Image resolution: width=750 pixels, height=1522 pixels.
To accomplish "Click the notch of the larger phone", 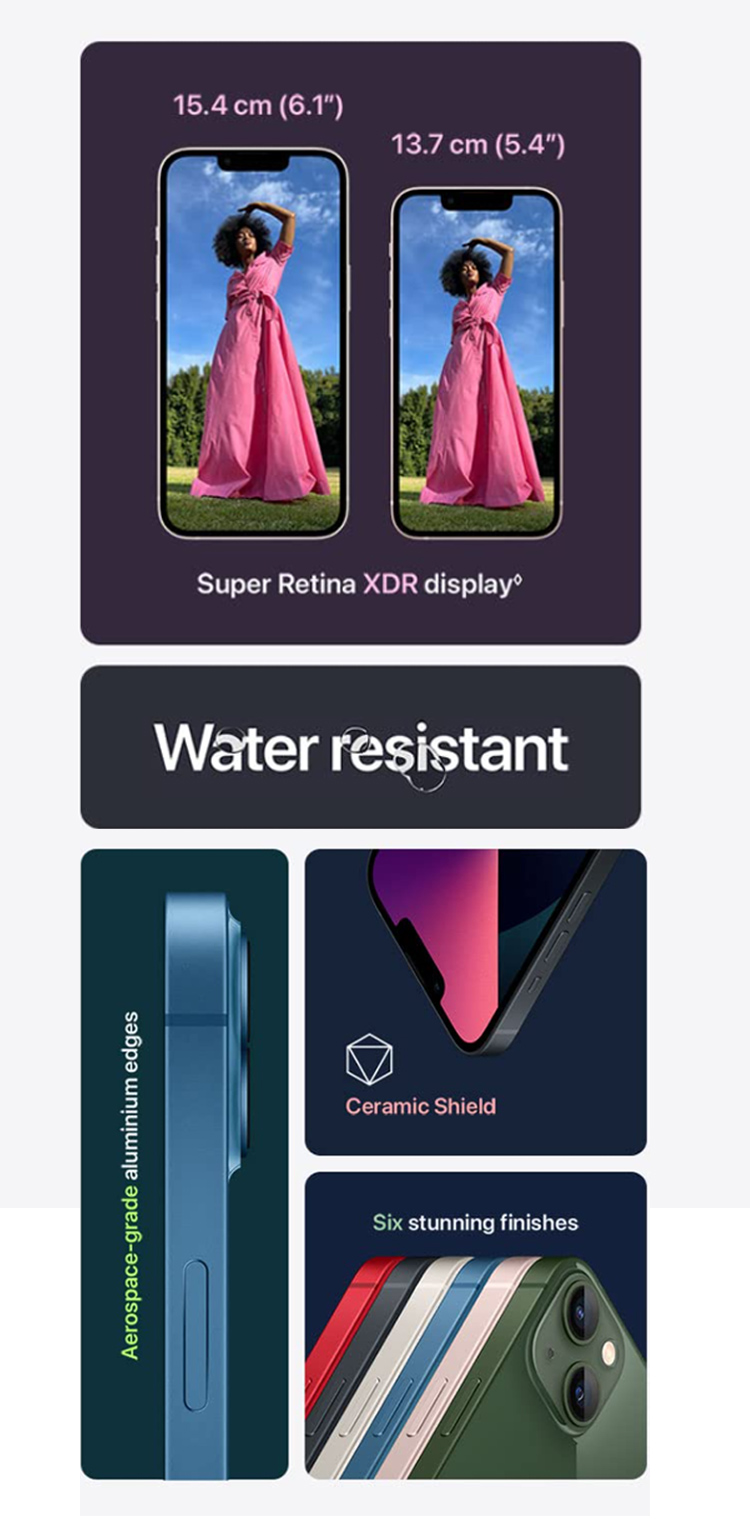I will (253, 162).
